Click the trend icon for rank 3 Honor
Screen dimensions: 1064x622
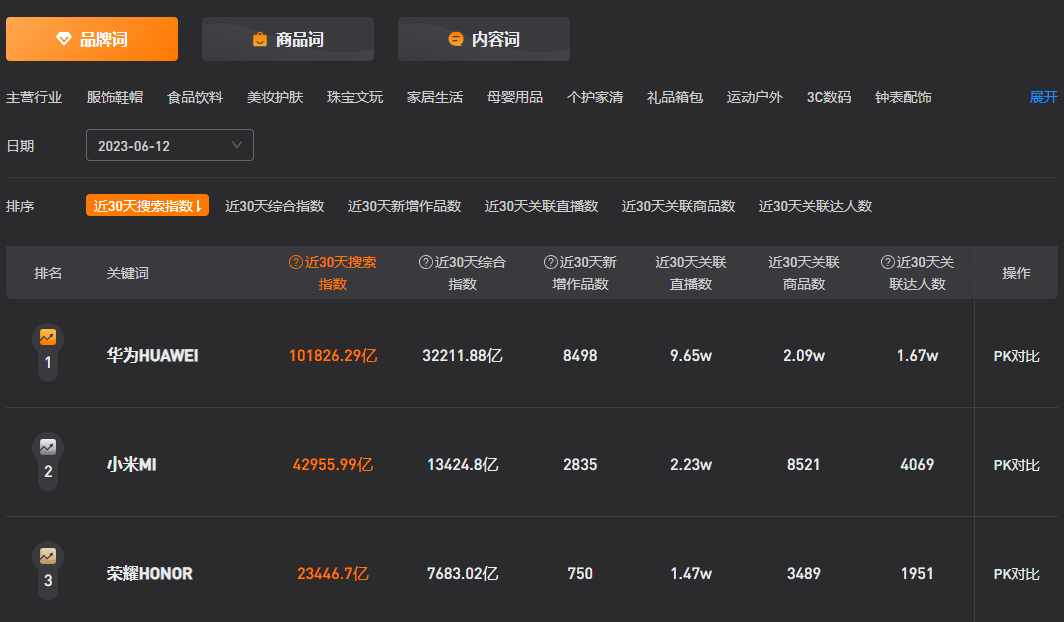tap(48, 556)
